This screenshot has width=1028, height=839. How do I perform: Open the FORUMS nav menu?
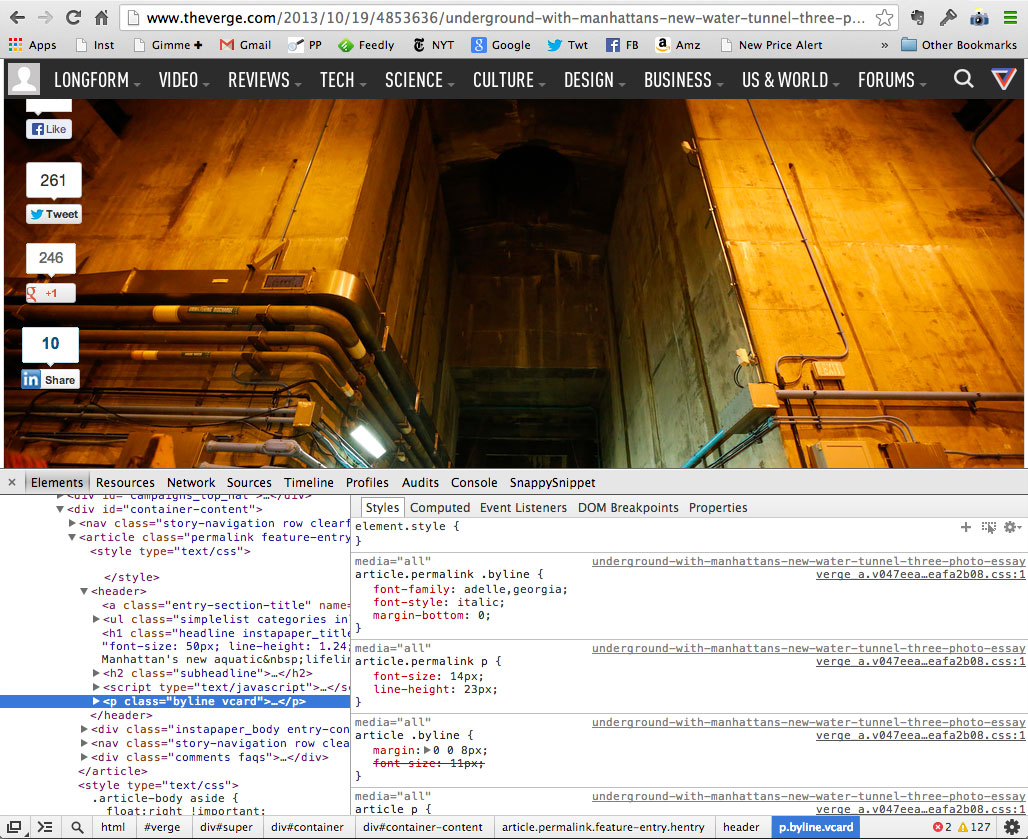click(892, 80)
